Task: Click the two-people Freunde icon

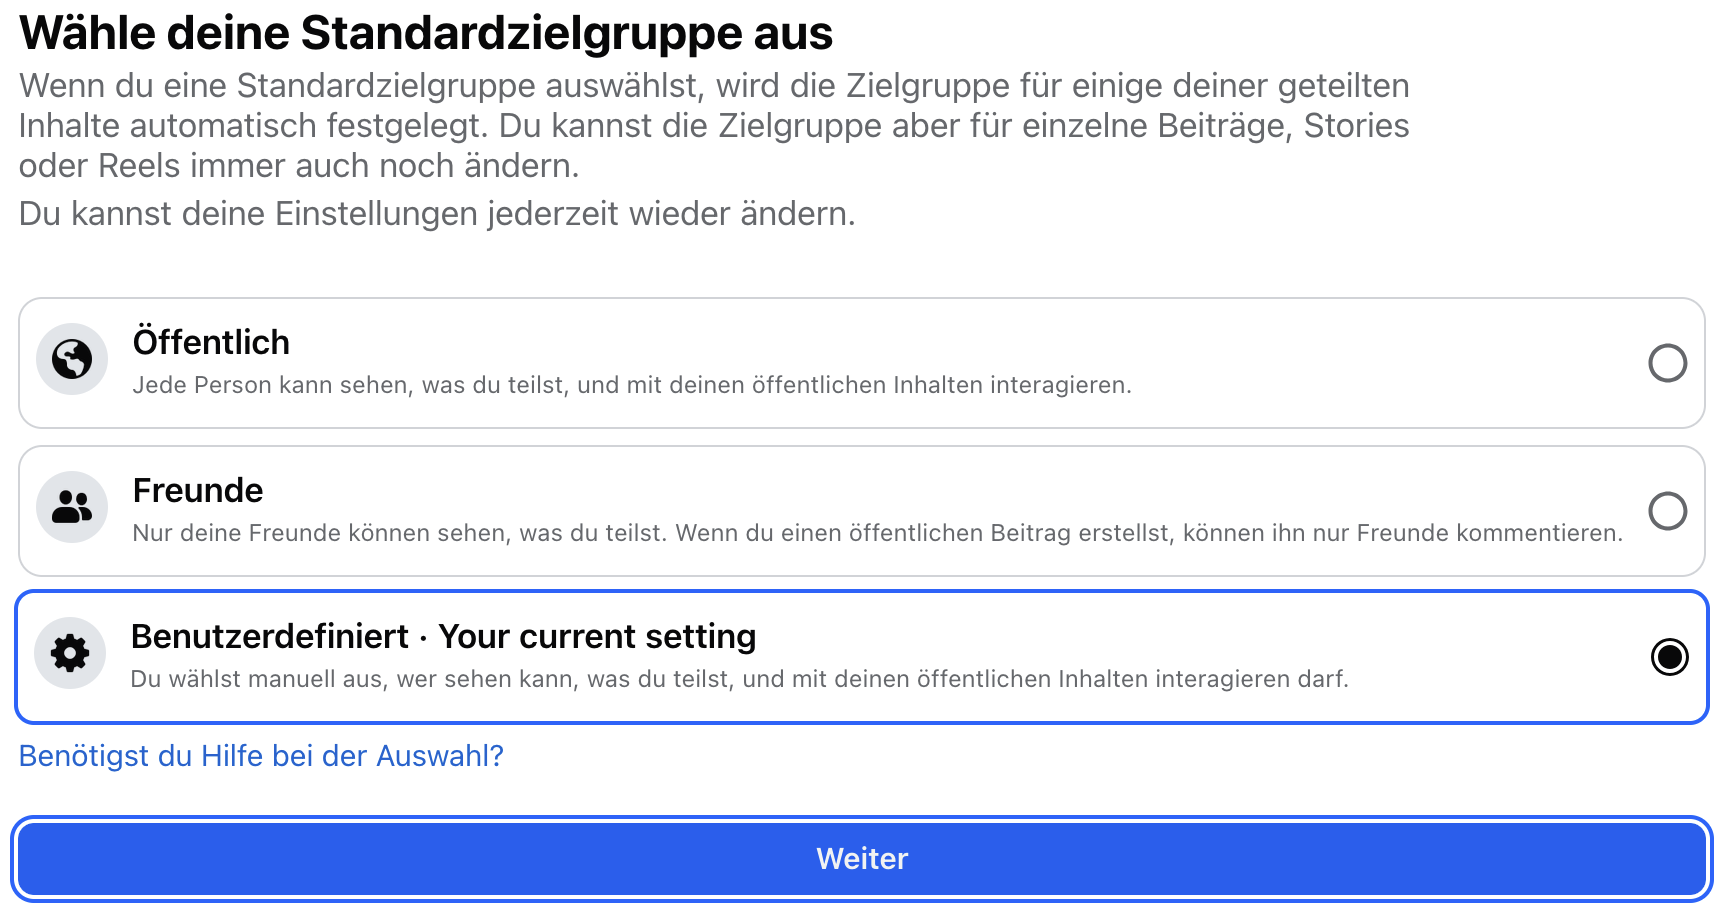Action: pos(72,507)
